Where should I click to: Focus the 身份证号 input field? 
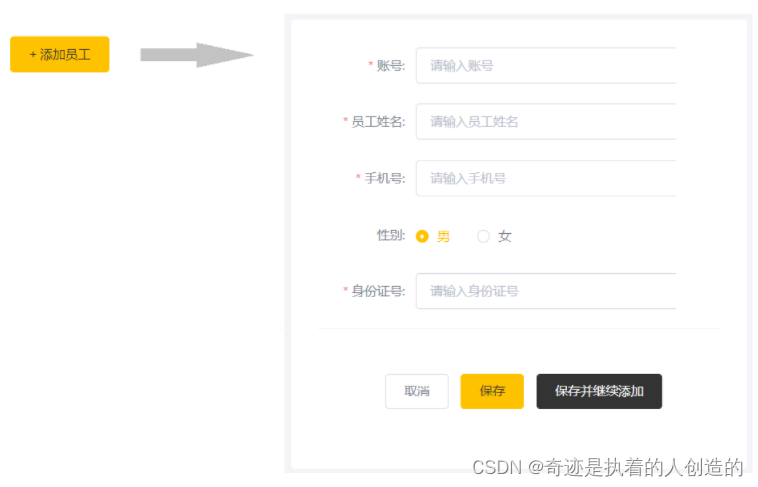[x=546, y=291]
